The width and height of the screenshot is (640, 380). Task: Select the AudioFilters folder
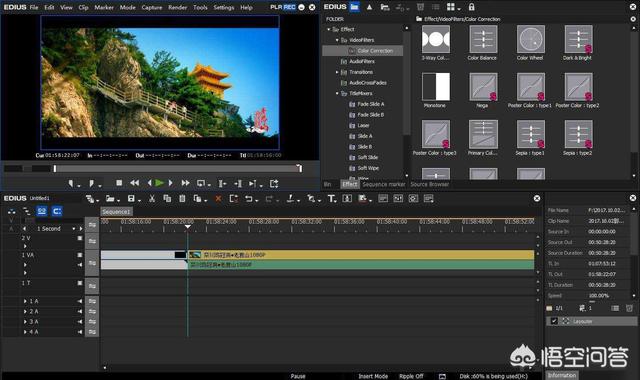pos(361,61)
